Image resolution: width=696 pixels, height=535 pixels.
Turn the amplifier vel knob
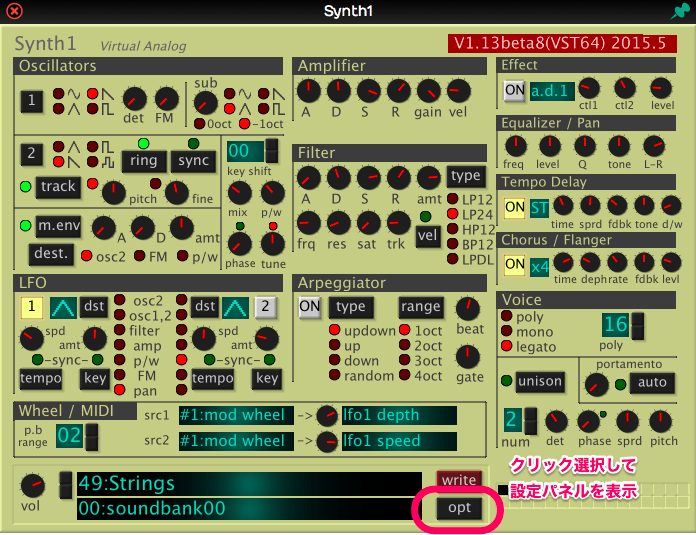click(x=458, y=91)
